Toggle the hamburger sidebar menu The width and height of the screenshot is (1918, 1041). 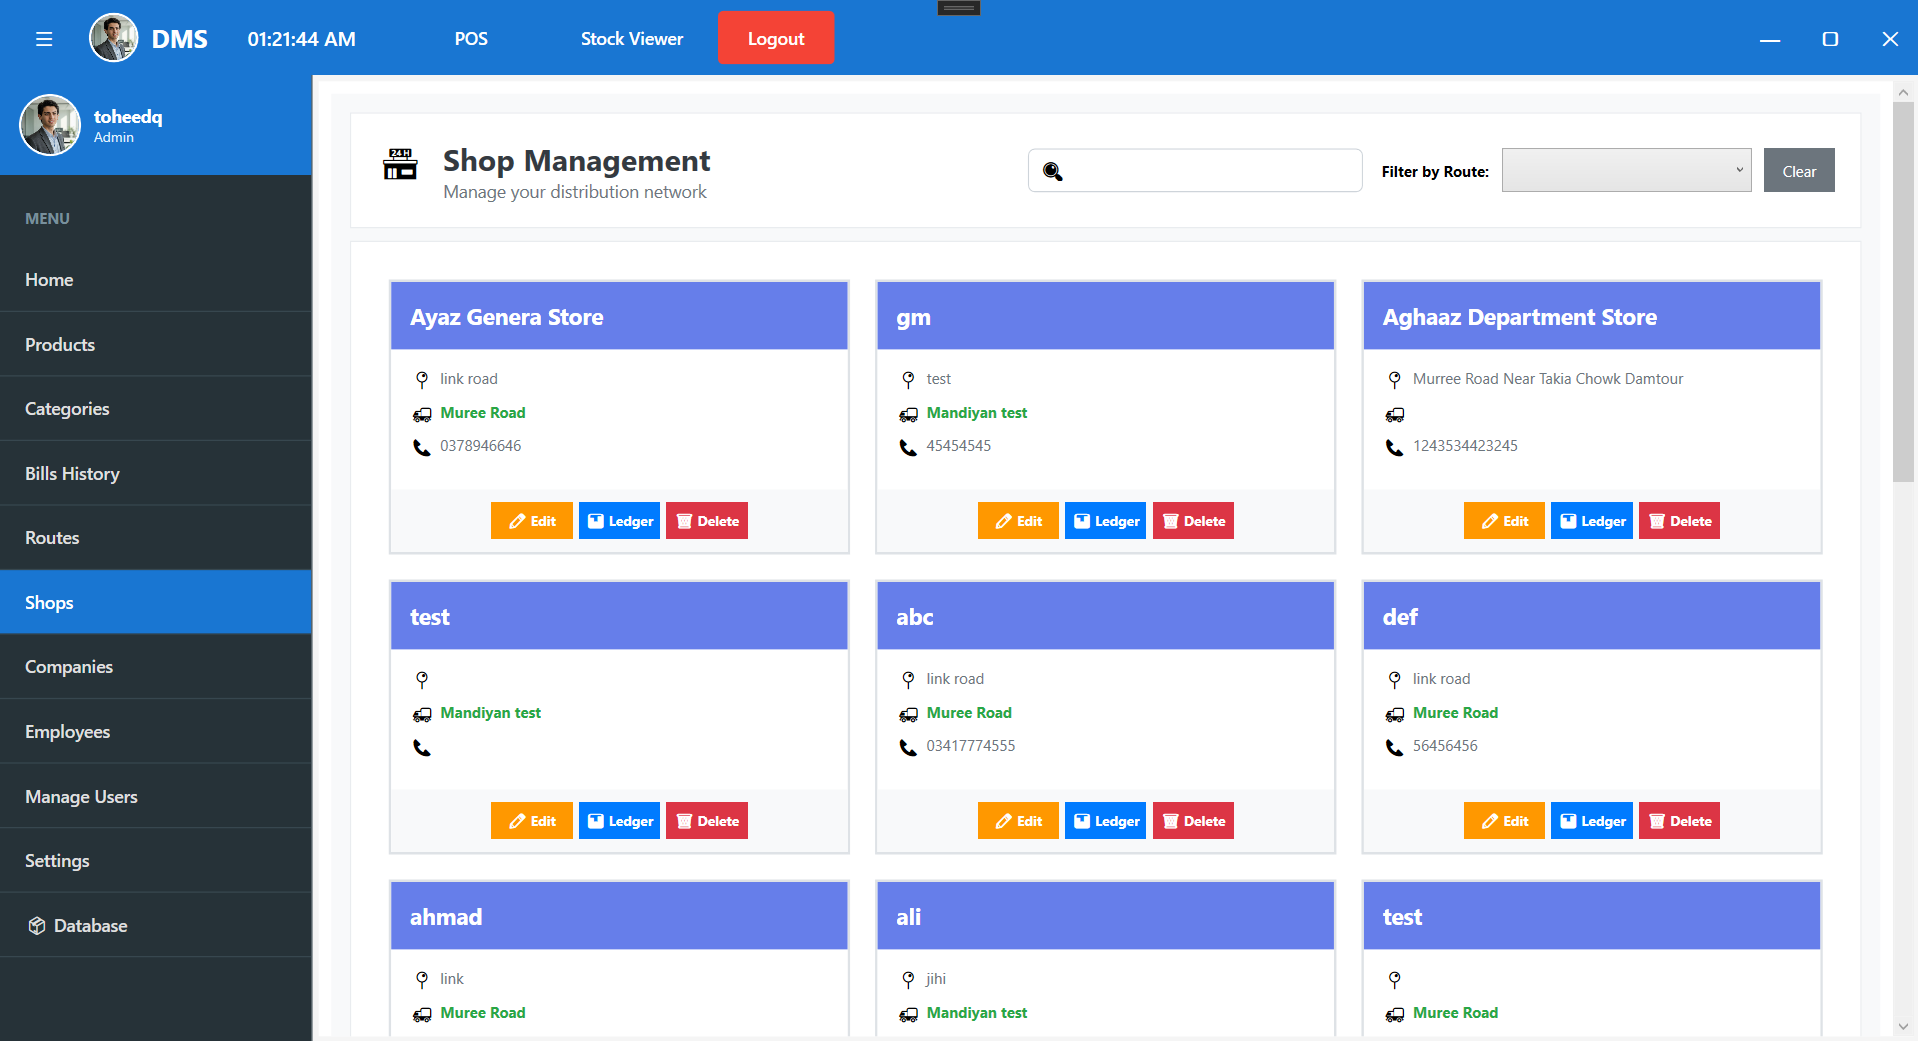44,39
